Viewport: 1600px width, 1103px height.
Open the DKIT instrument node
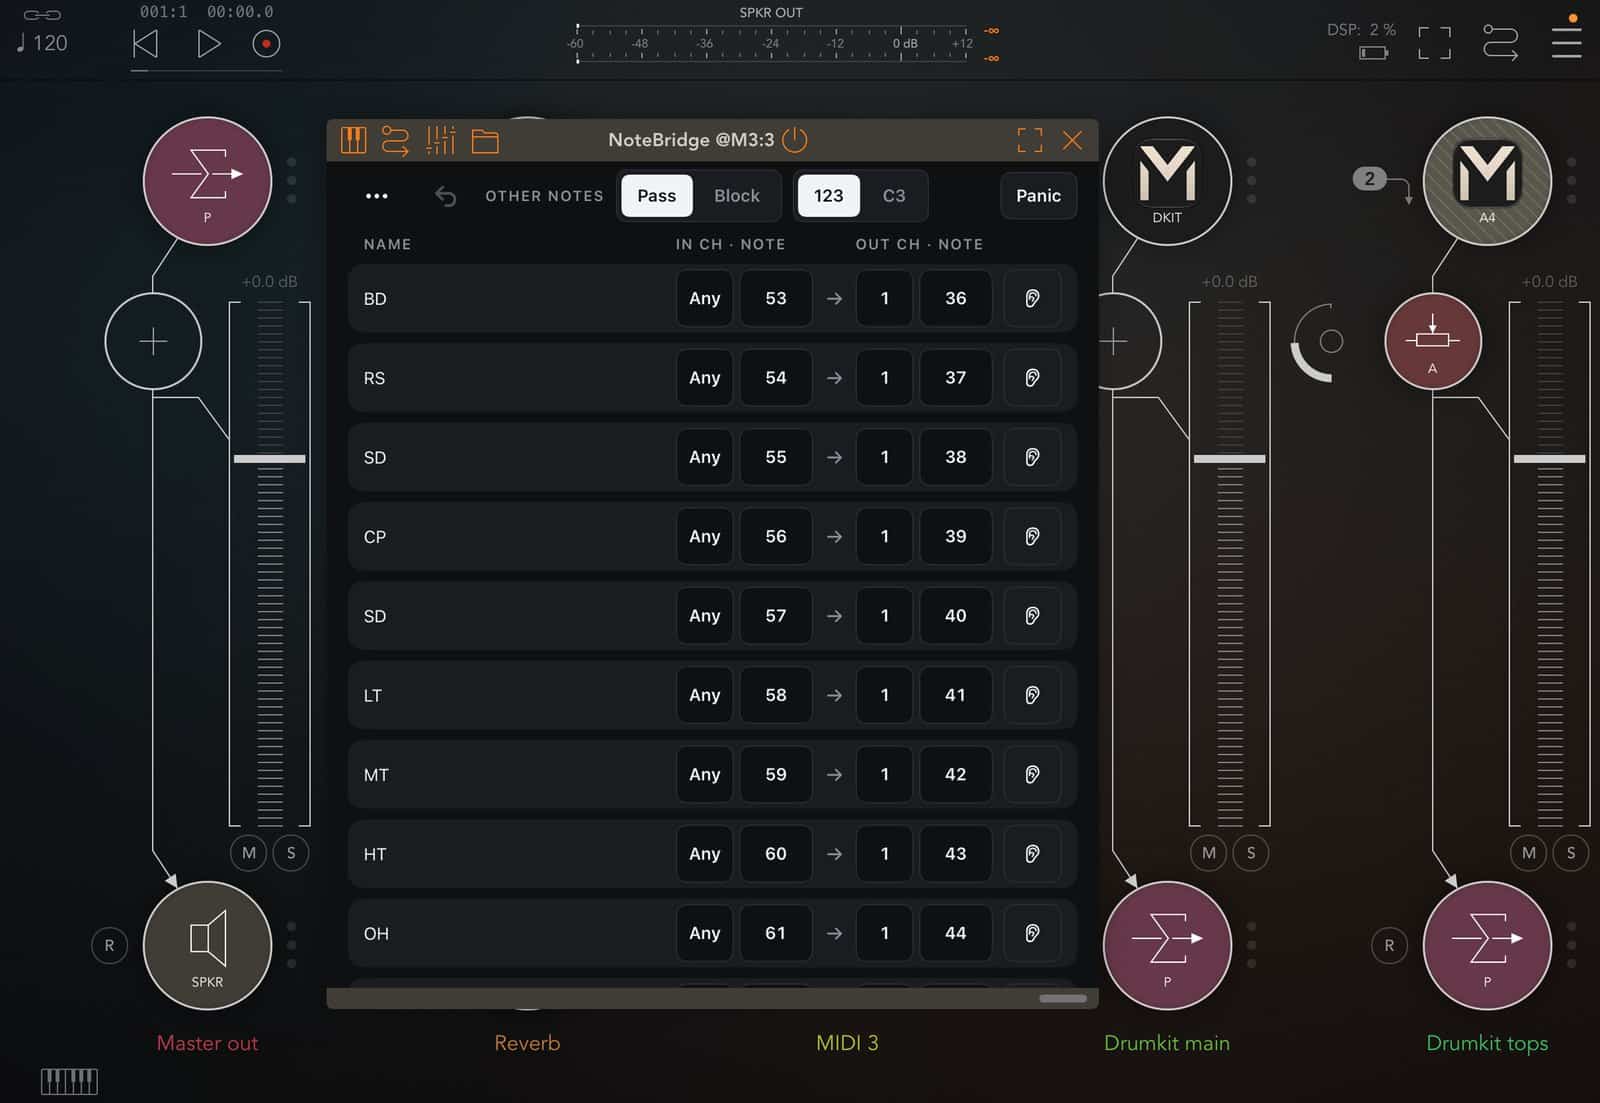pyautogui.click(x=1167, y=181)
